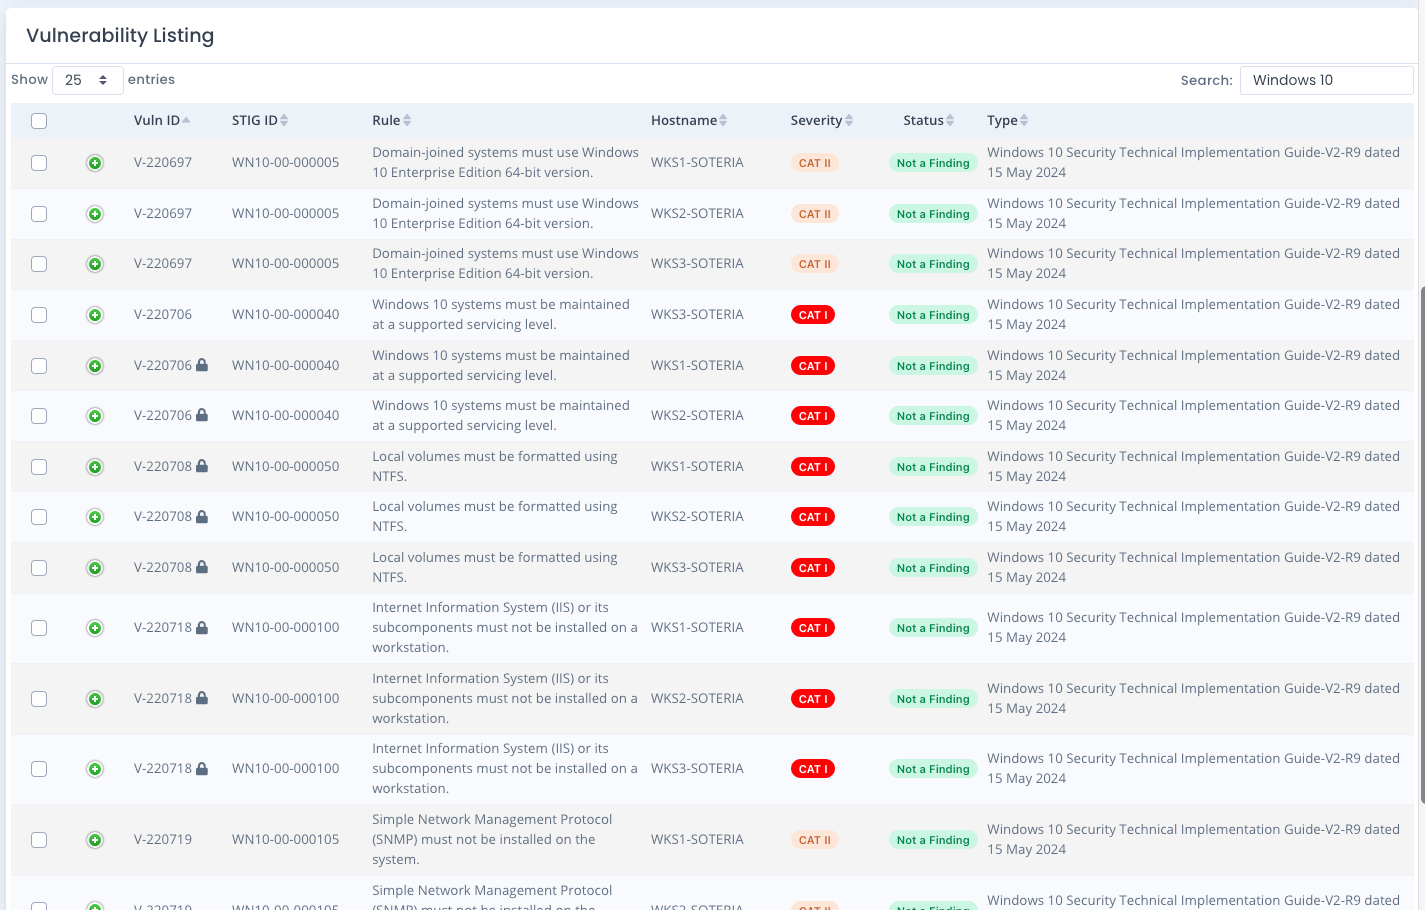The height and width of the screenshot is (910, 1425).
Task: Select checkbox for V-220718 WKS3-SOTERIA row
Action: (x=39, y=769)
